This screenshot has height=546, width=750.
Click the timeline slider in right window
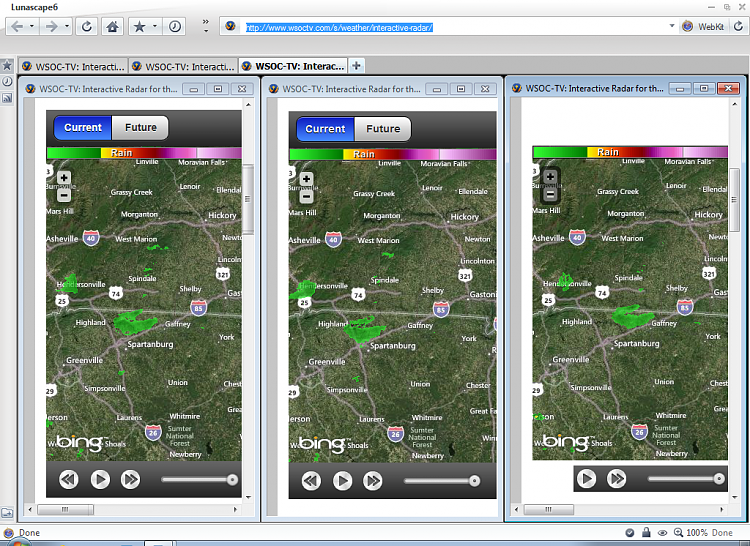pos(686,479)
